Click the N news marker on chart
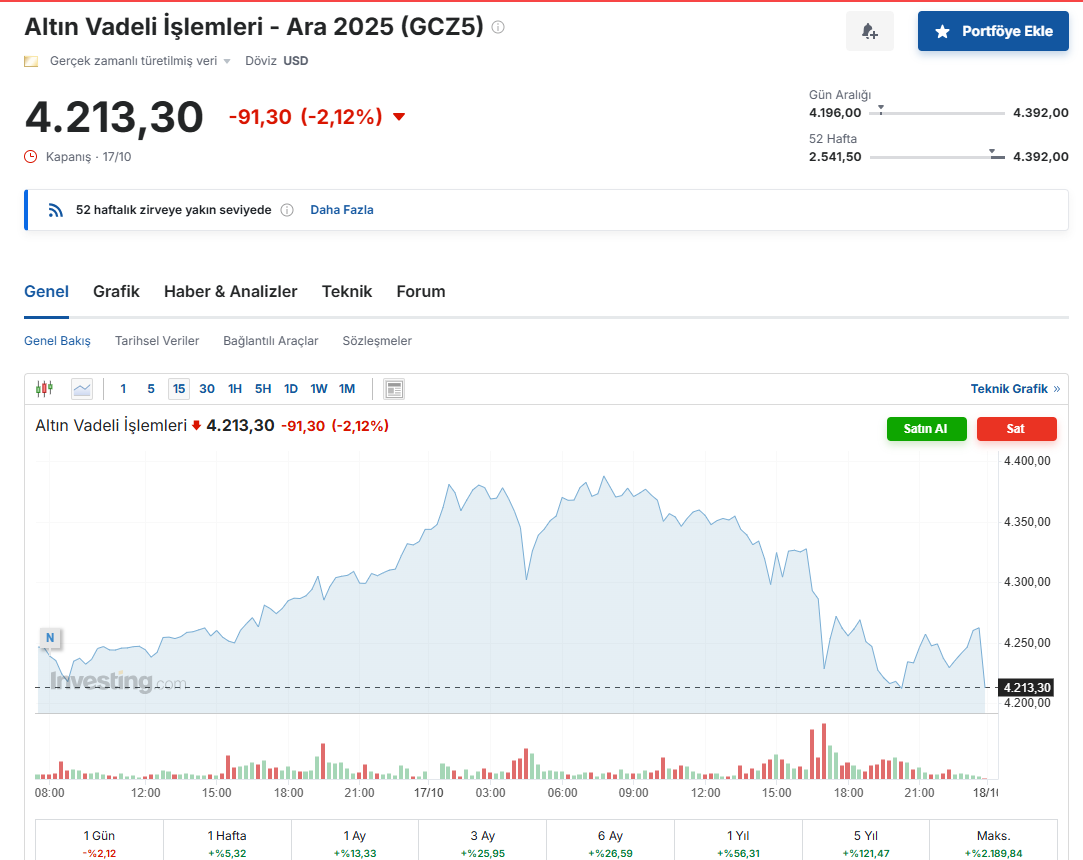The image size is (1083, 860). (x=49, y=637)
